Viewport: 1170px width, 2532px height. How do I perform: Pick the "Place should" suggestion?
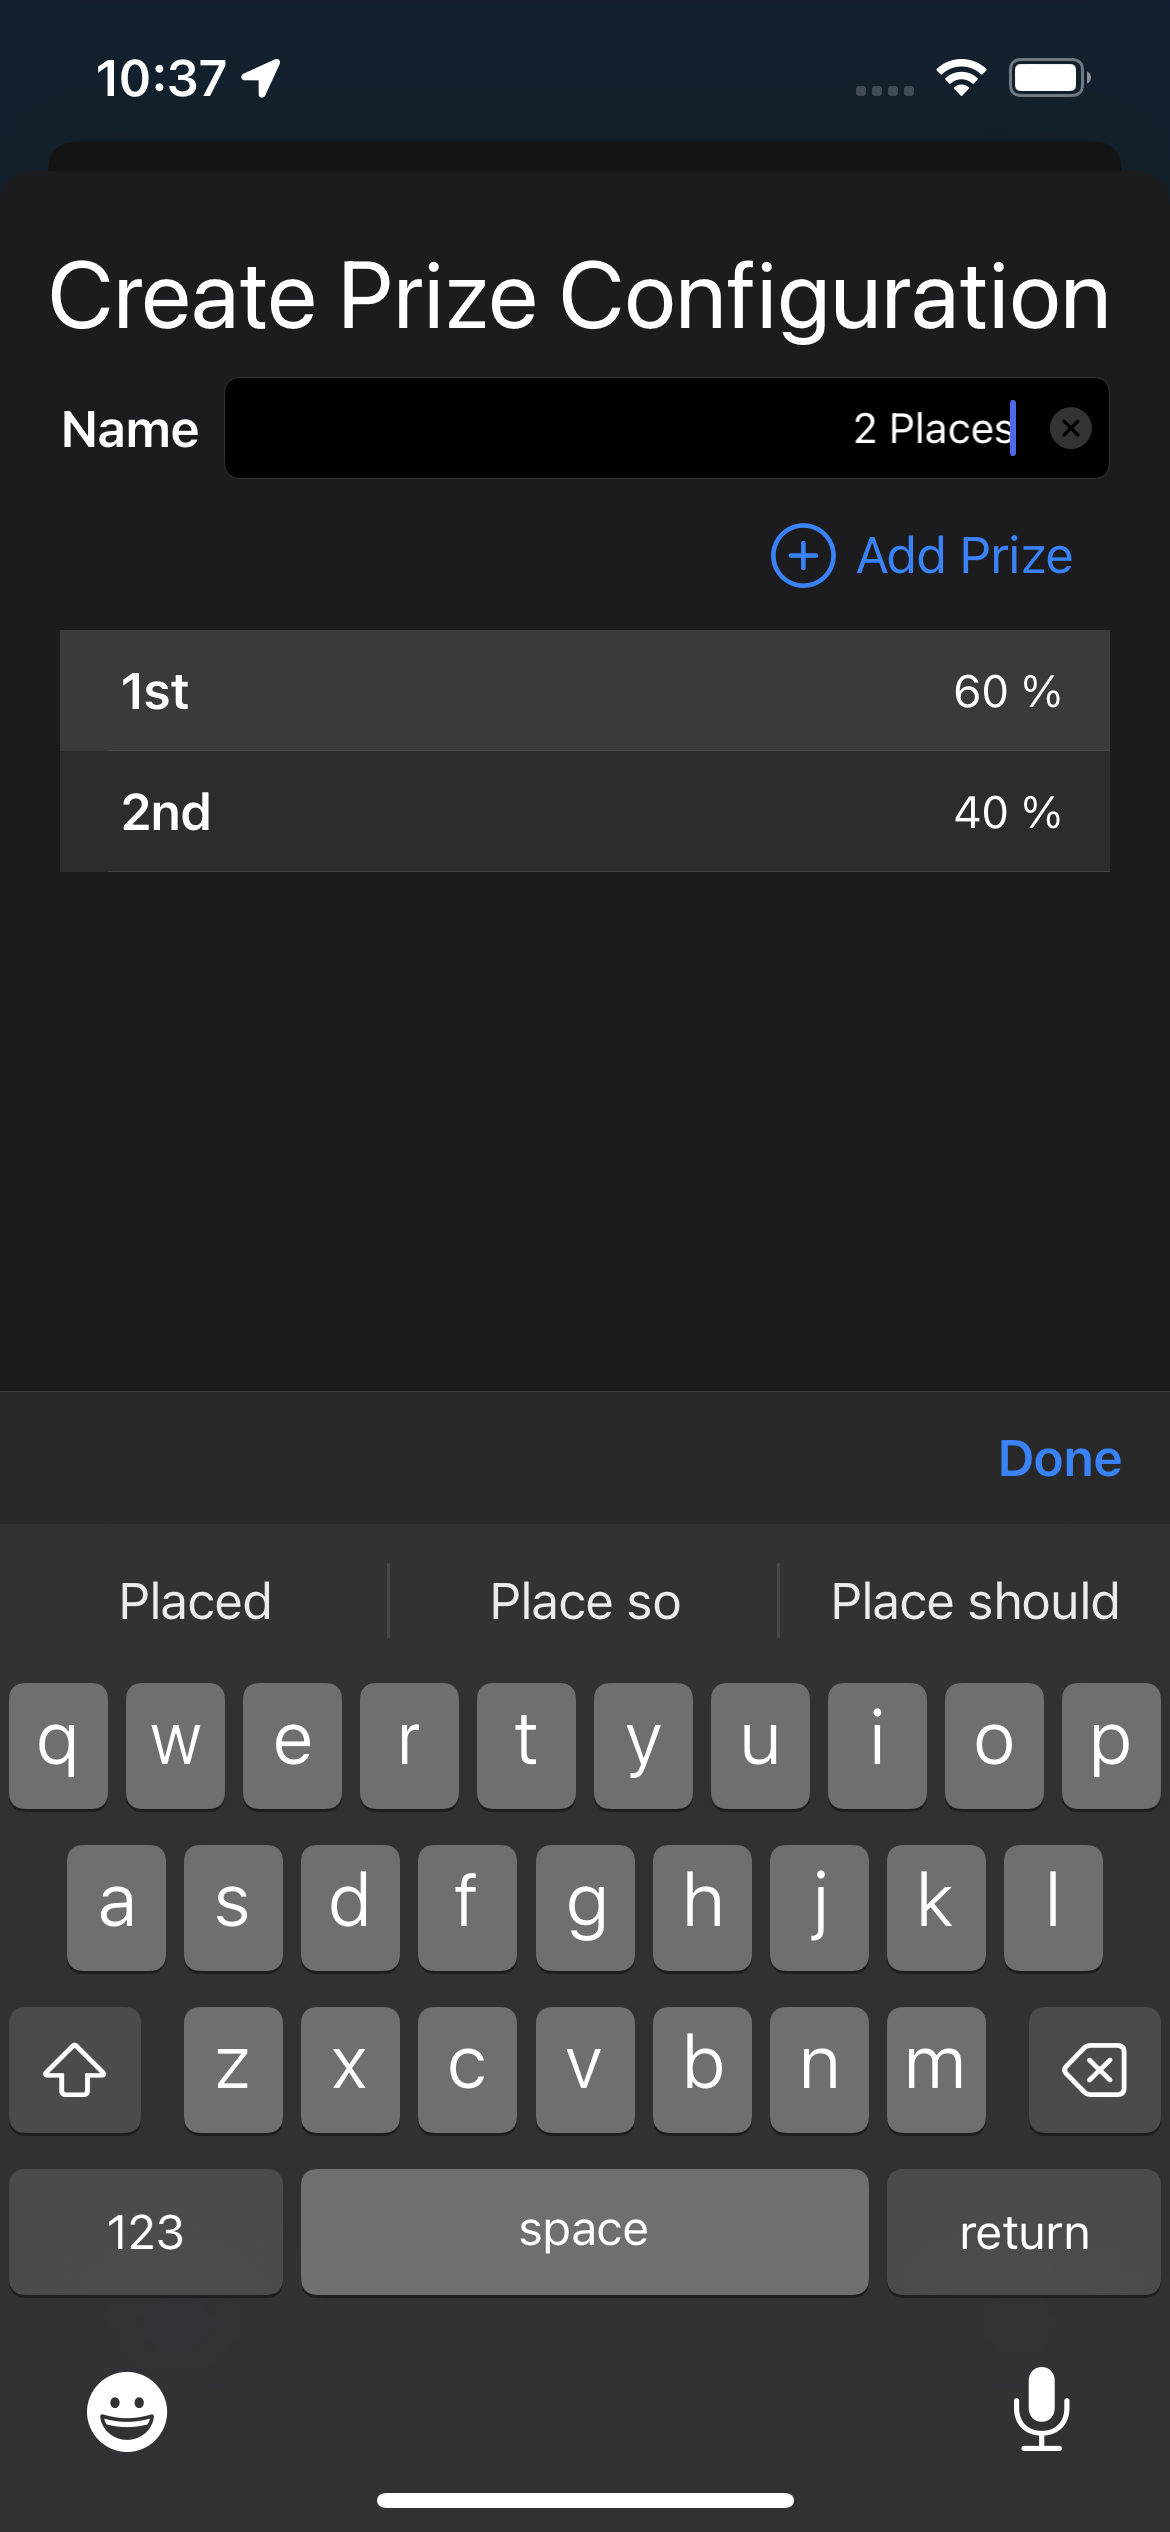click(x=975, y=1601)
